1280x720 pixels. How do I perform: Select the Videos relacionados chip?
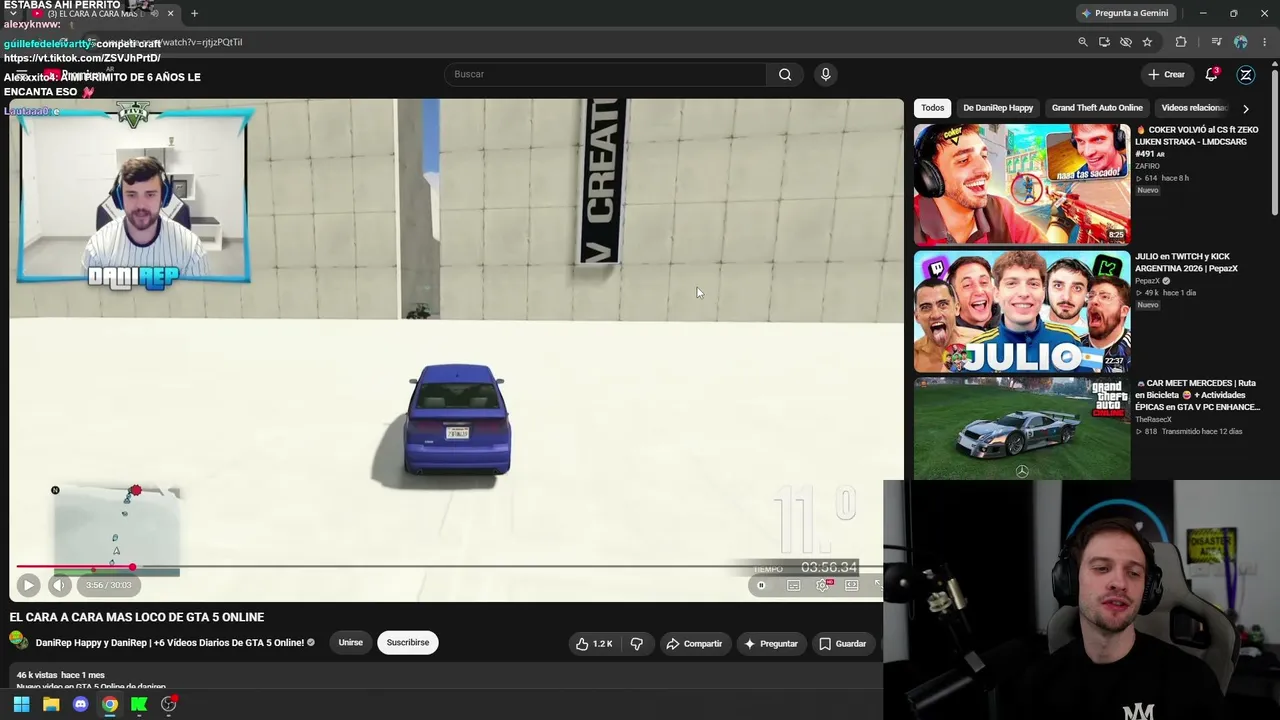[1194, 108]
